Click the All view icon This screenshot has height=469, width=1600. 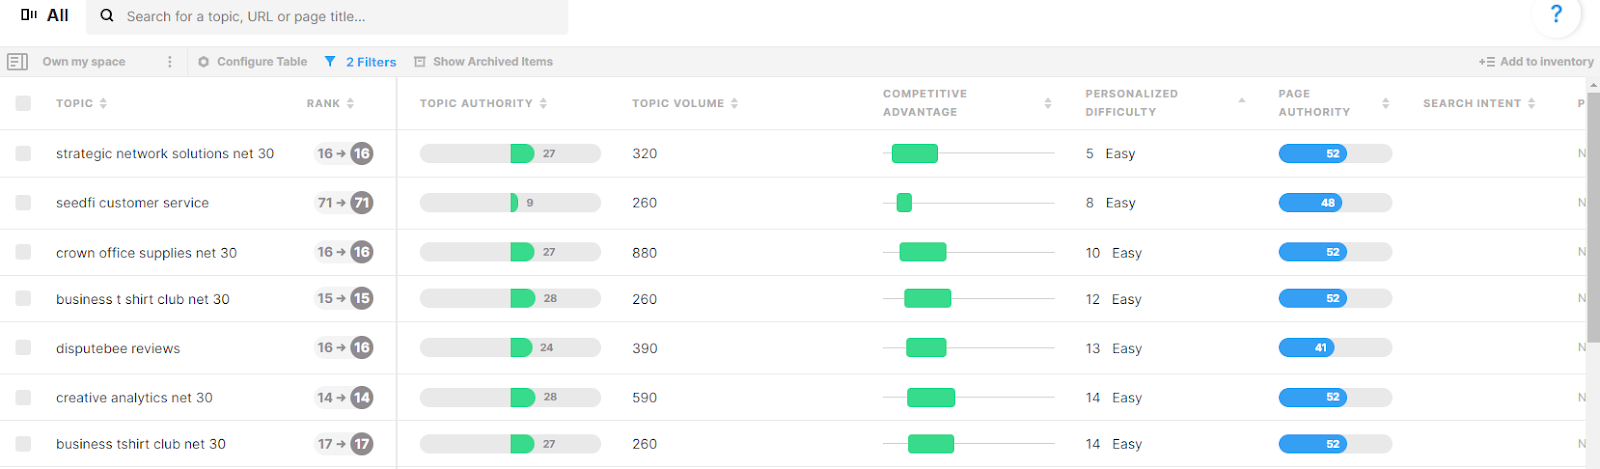(29, 15)
